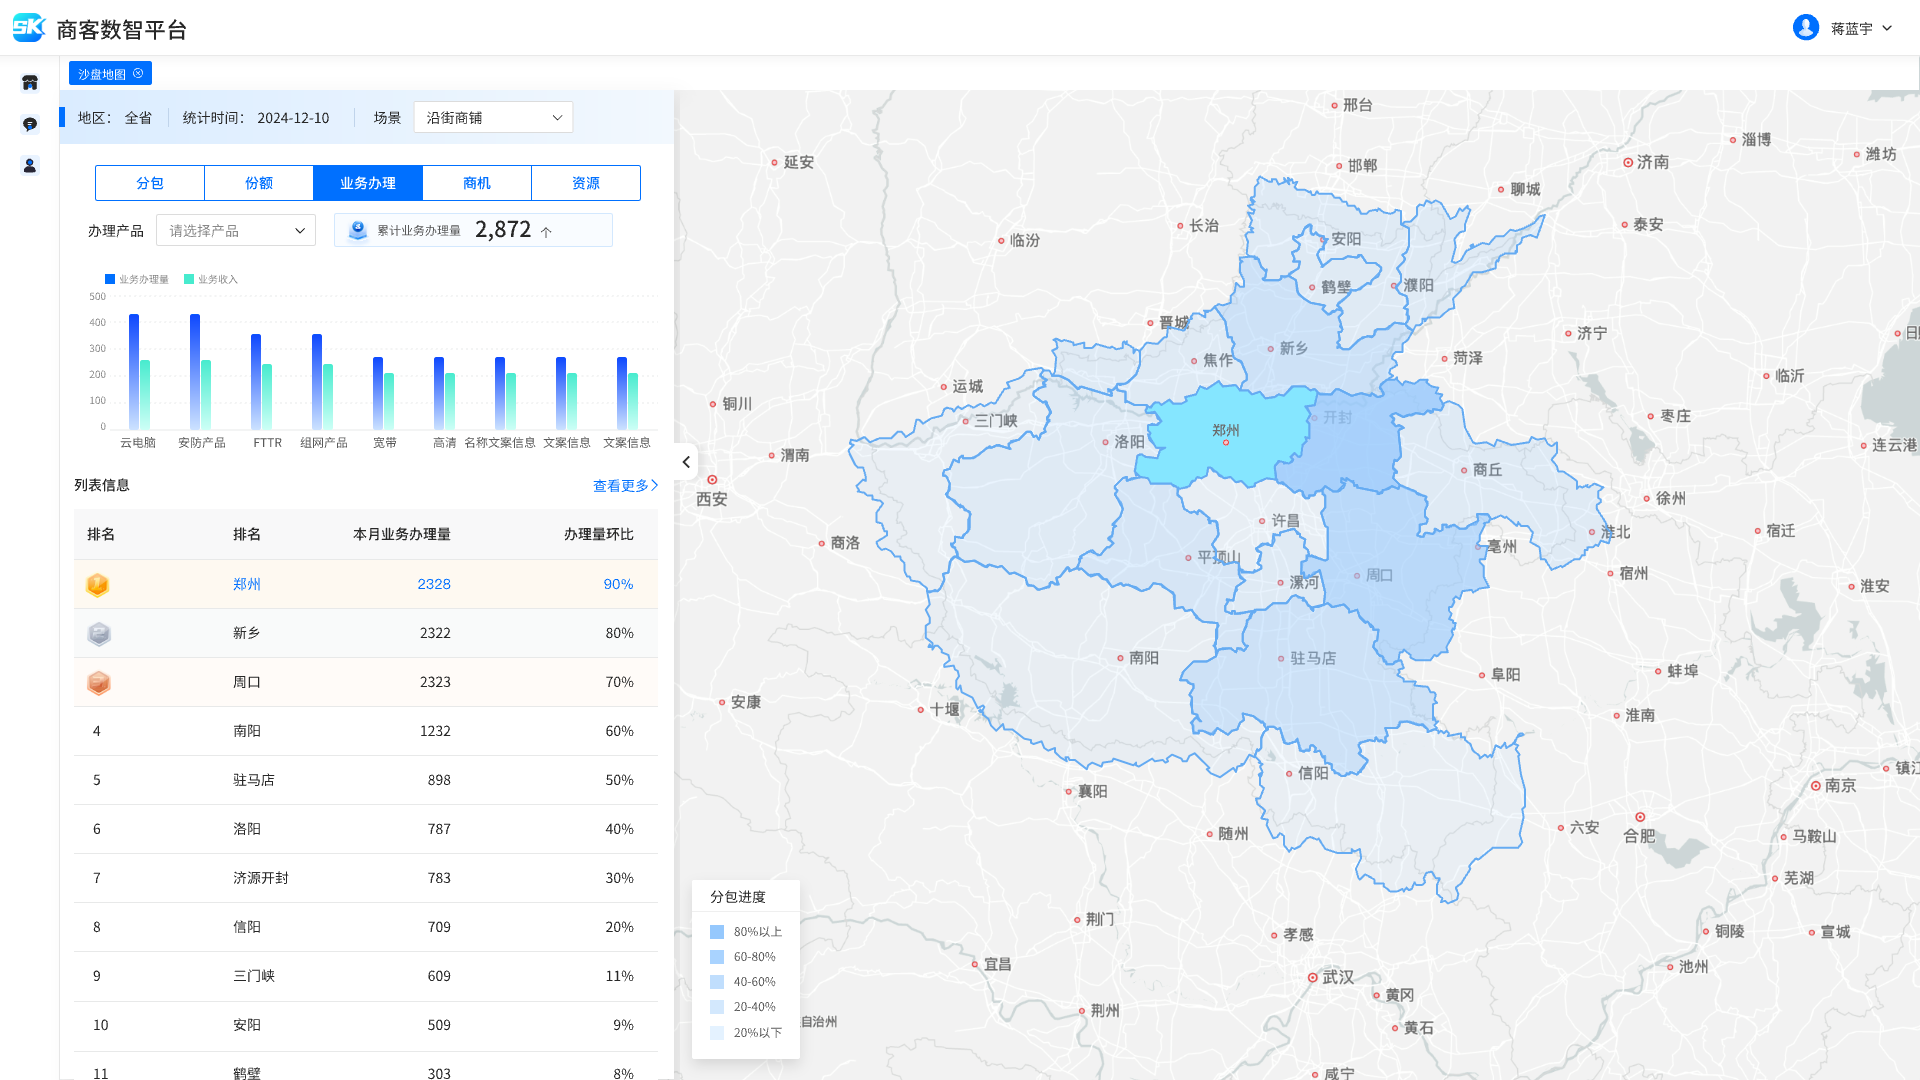The image size is (1920, 1080).
Task: Click the gold first-place medal icon
Action: (98, 585)
